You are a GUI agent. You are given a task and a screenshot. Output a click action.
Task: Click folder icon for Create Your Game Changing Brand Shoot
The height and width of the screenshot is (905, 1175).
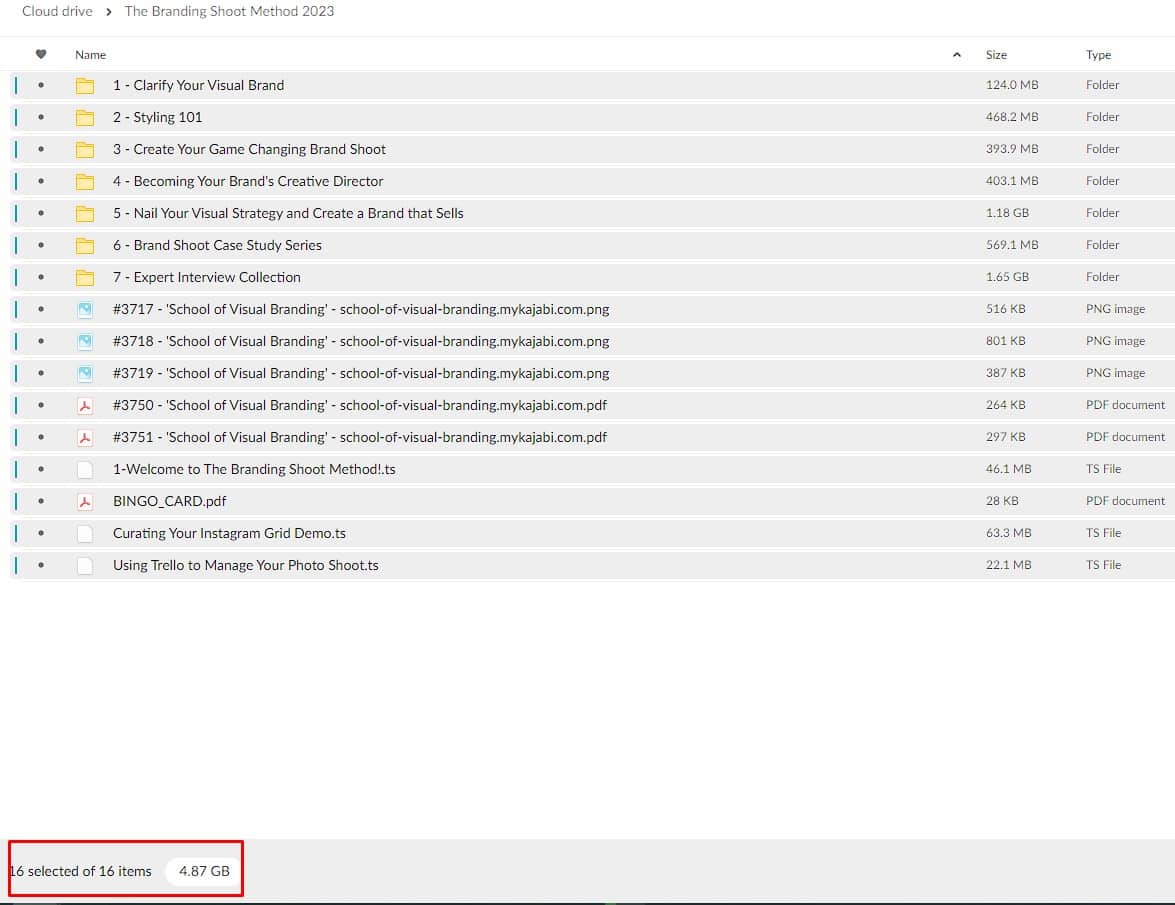(85, 150)
